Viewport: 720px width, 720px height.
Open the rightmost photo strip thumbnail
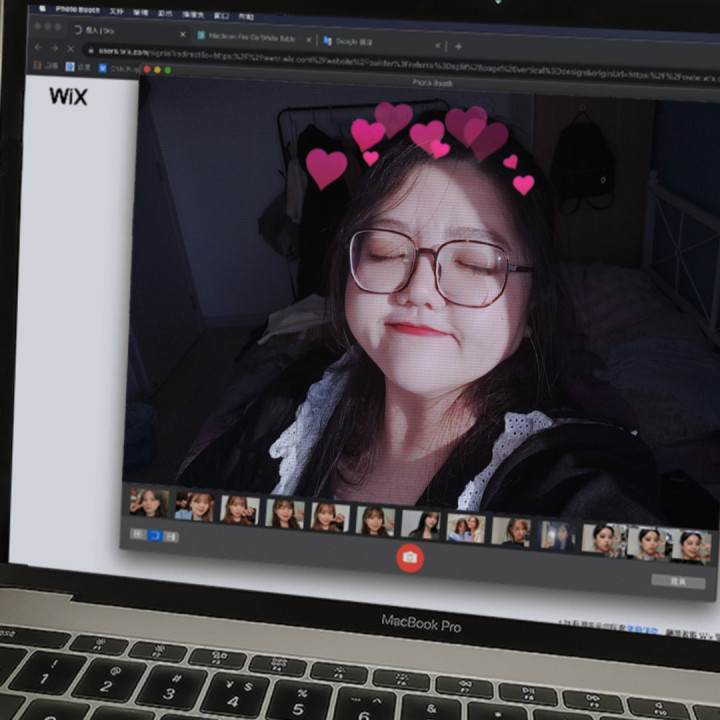click(691, 545)
